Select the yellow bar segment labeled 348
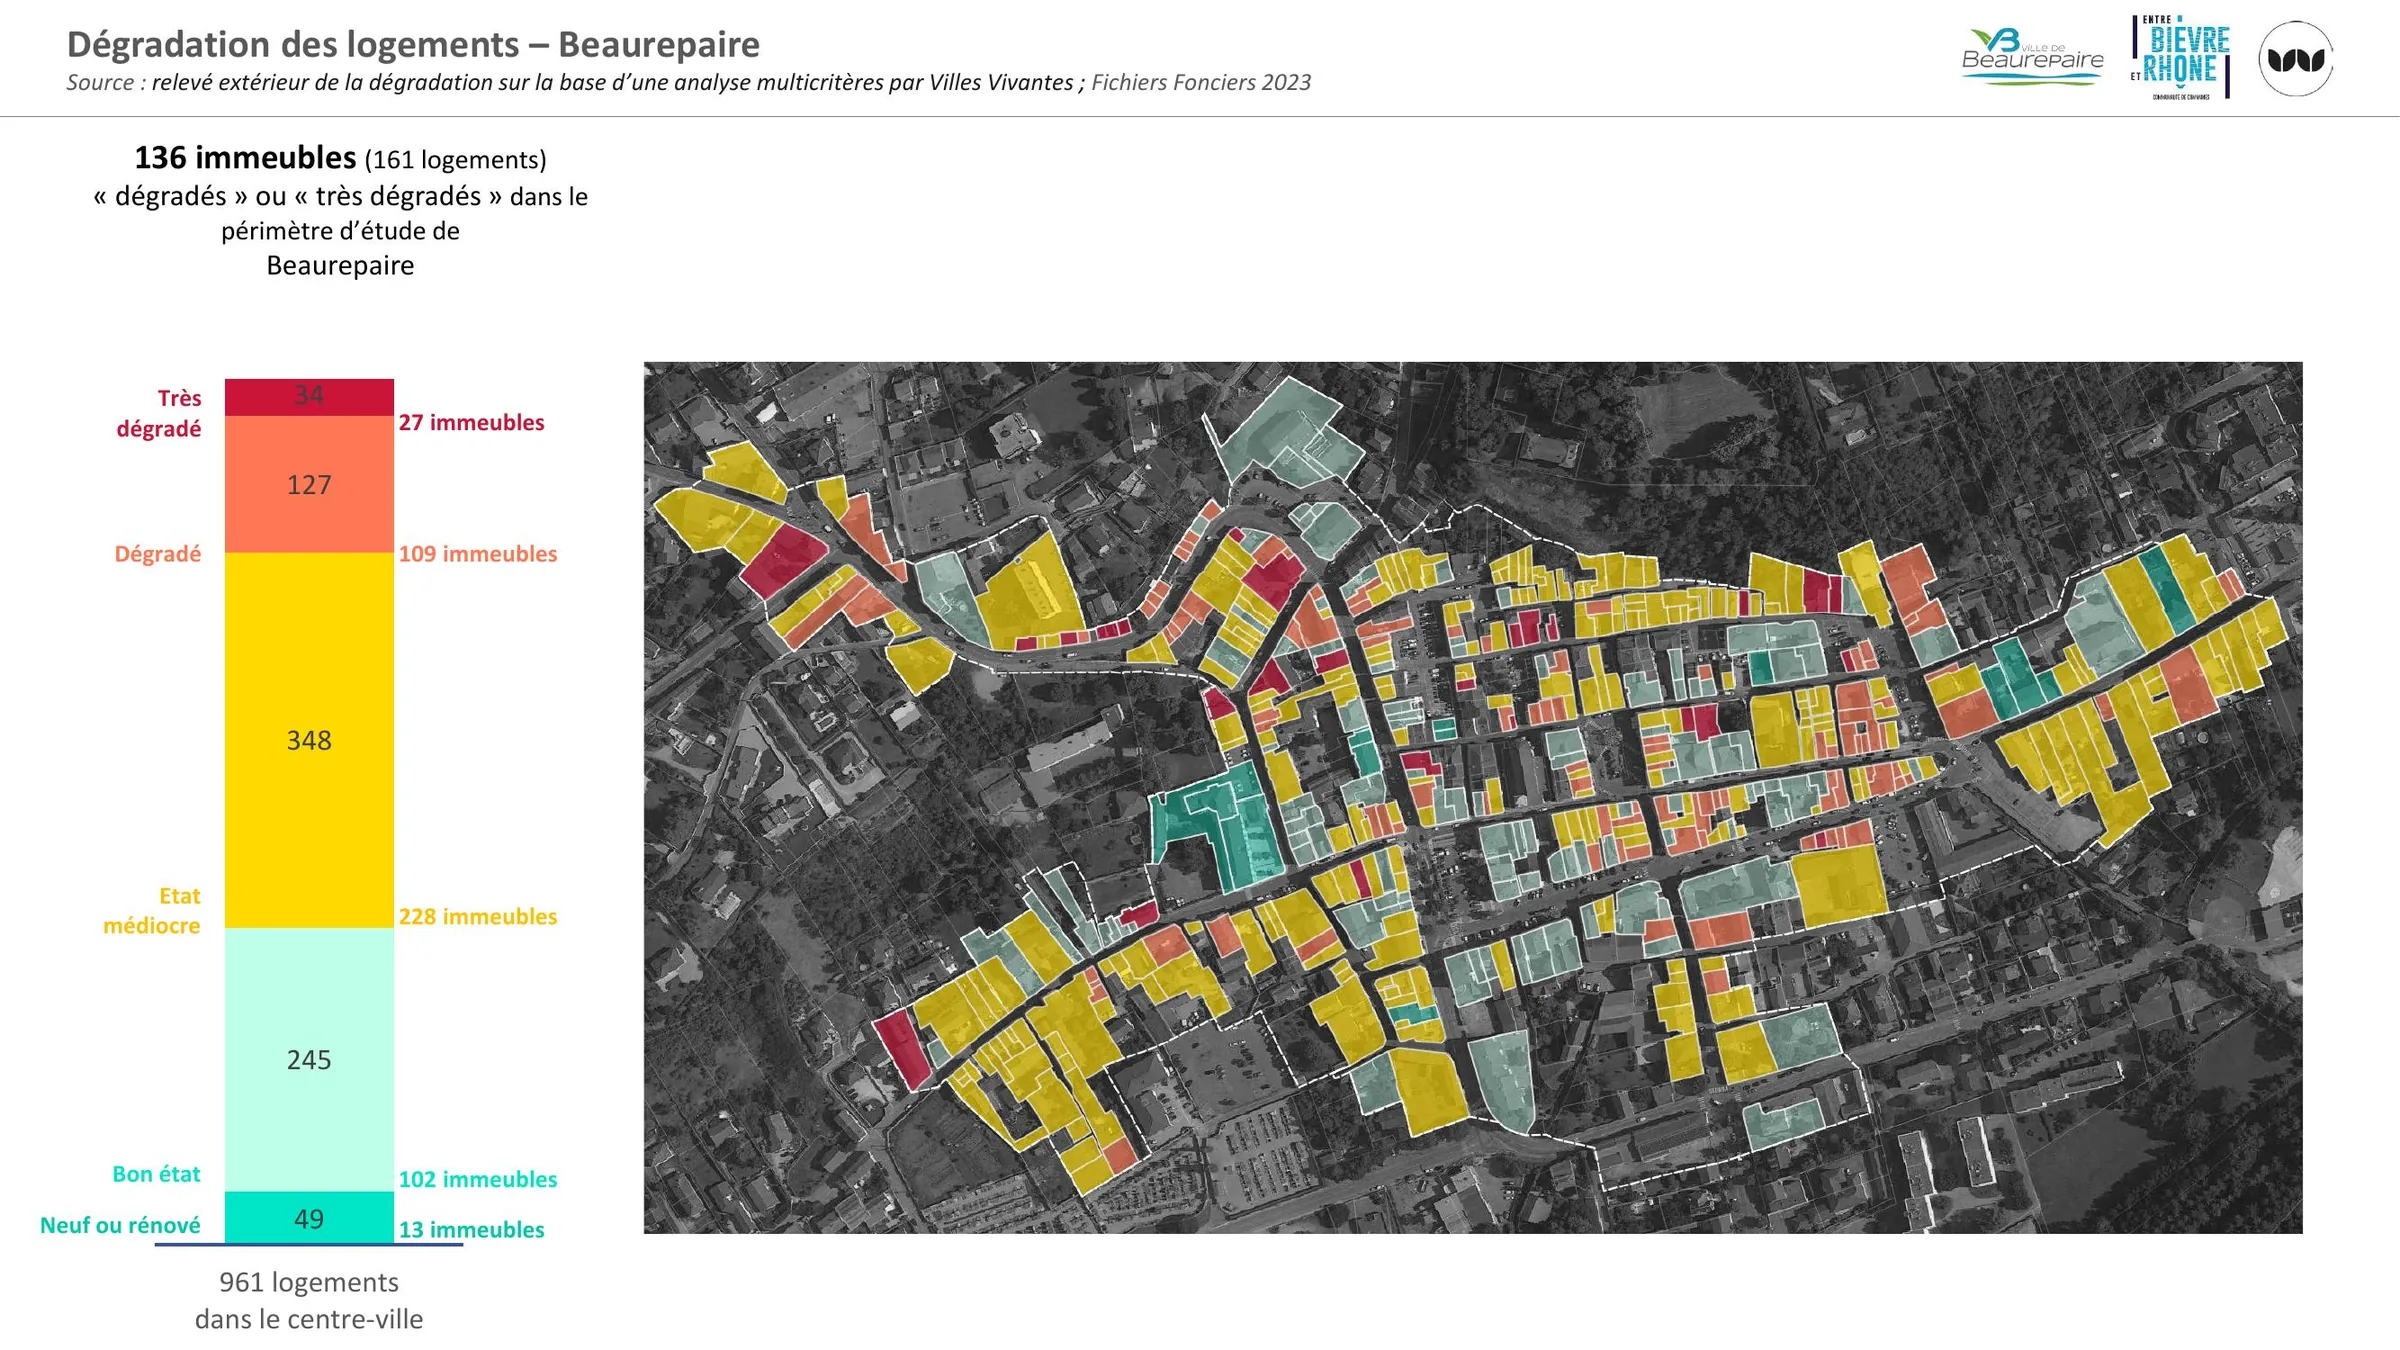 [x=309, y=740]
